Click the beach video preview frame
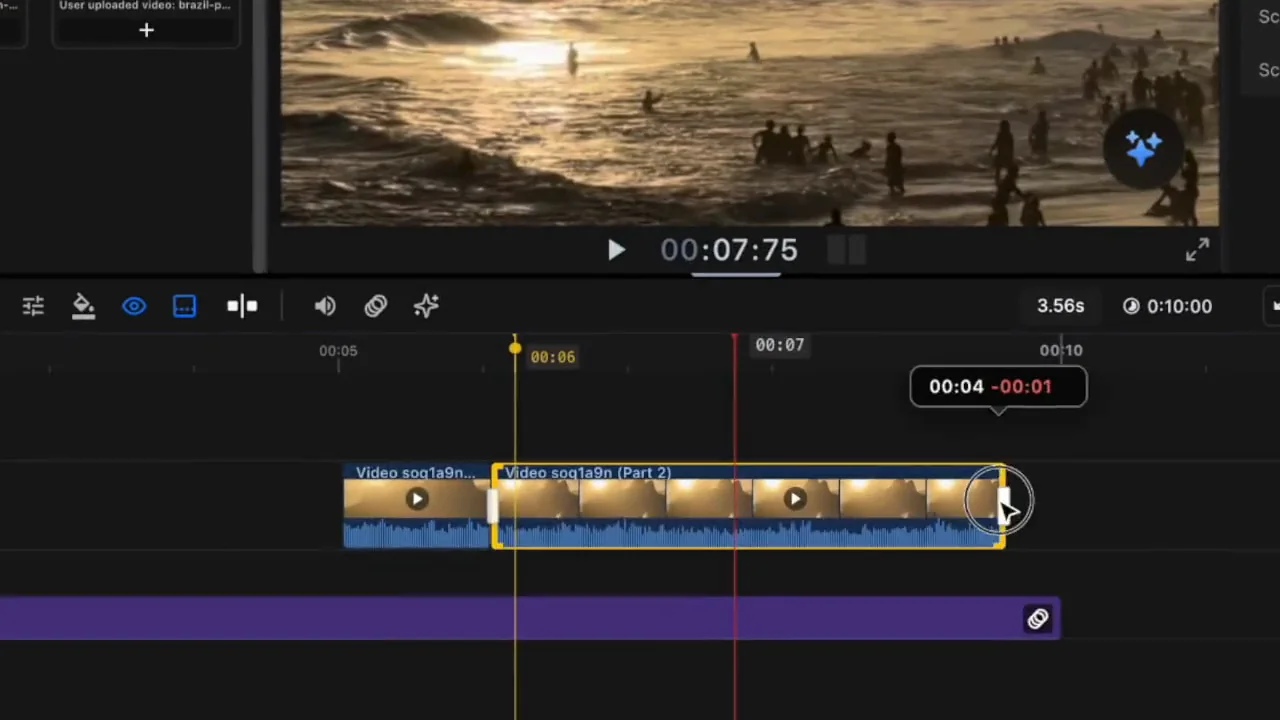Viewport: 1280px width, 720px height. pyautogui.click(x=749, y=113)
